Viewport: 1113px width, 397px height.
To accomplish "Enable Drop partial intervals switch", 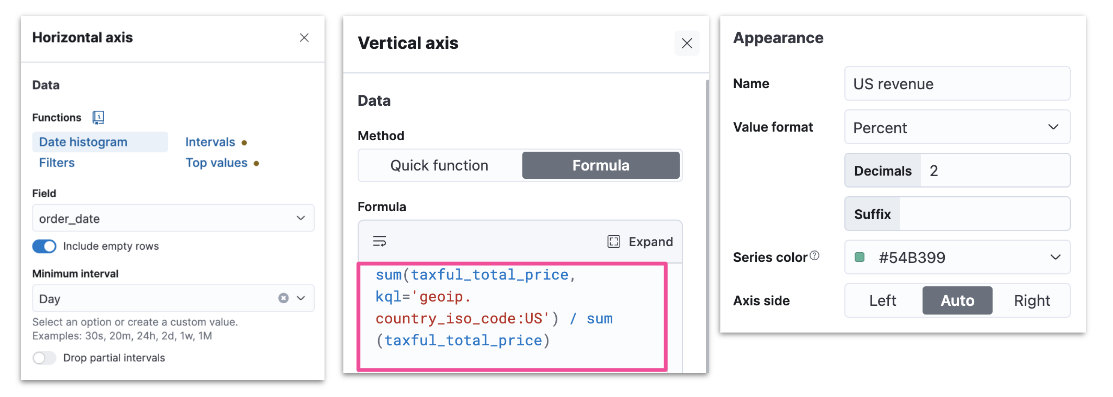I will point(44,358).
